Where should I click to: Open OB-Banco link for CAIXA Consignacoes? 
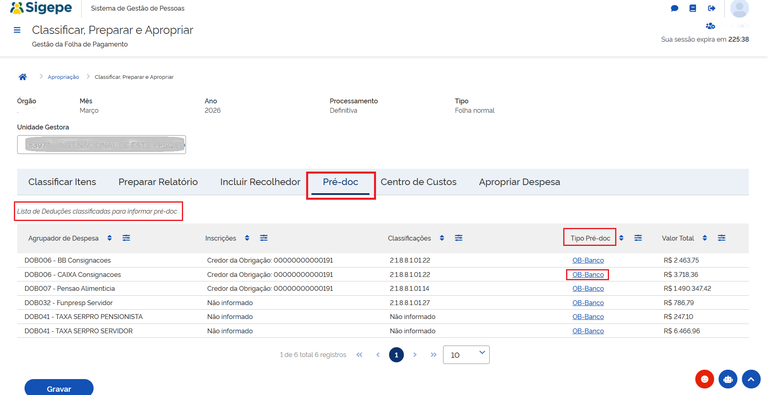(588, 274)
